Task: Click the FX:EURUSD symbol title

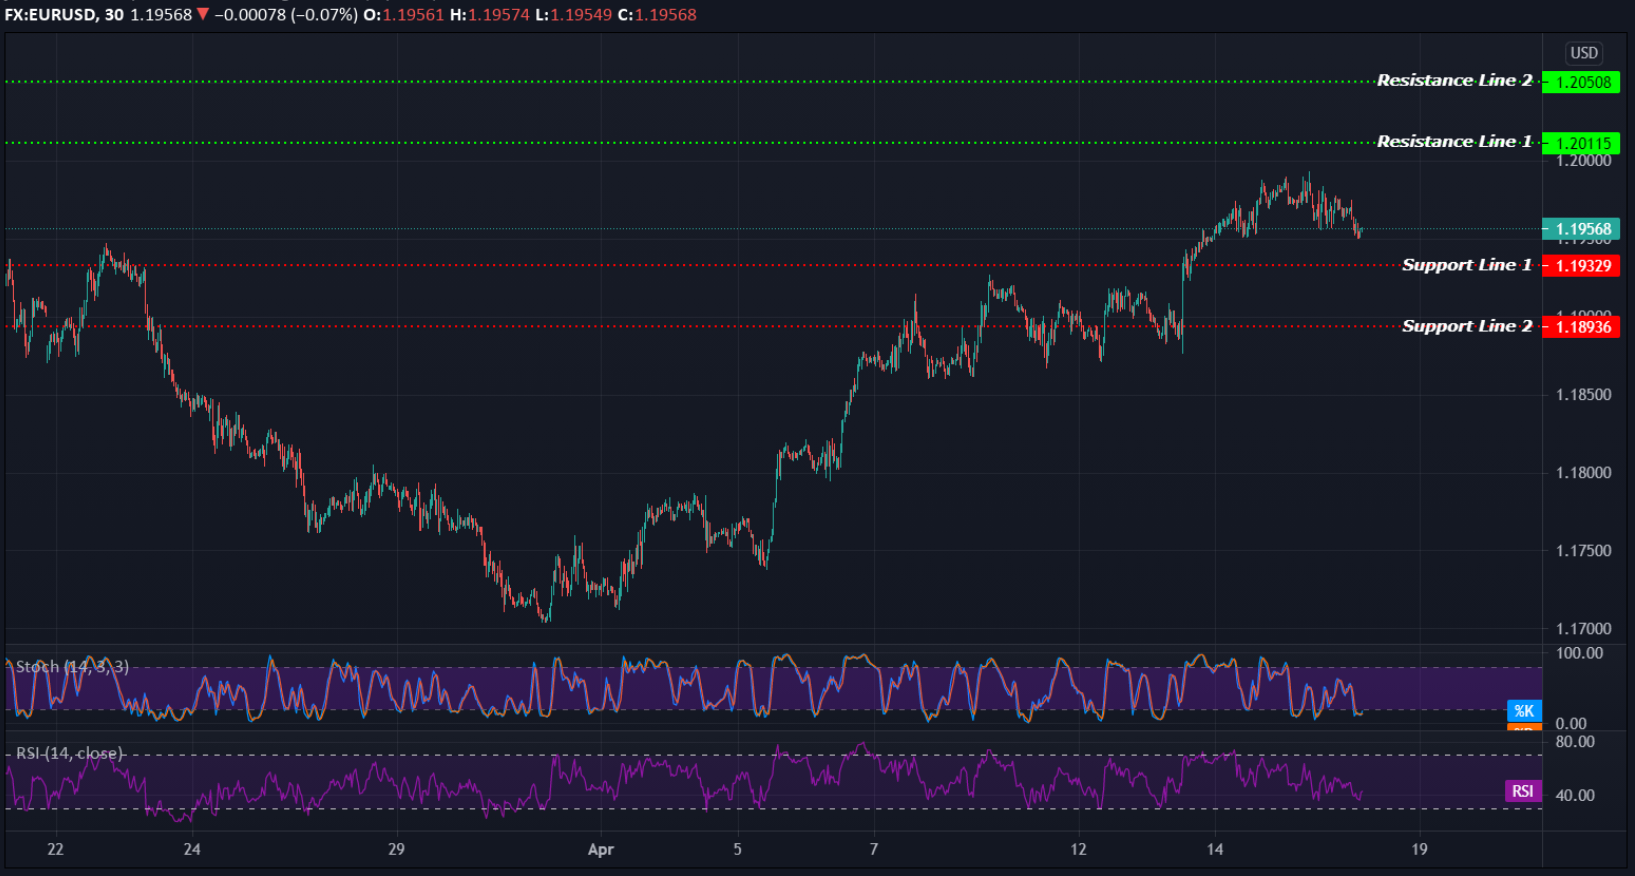Action: [49, 15]
